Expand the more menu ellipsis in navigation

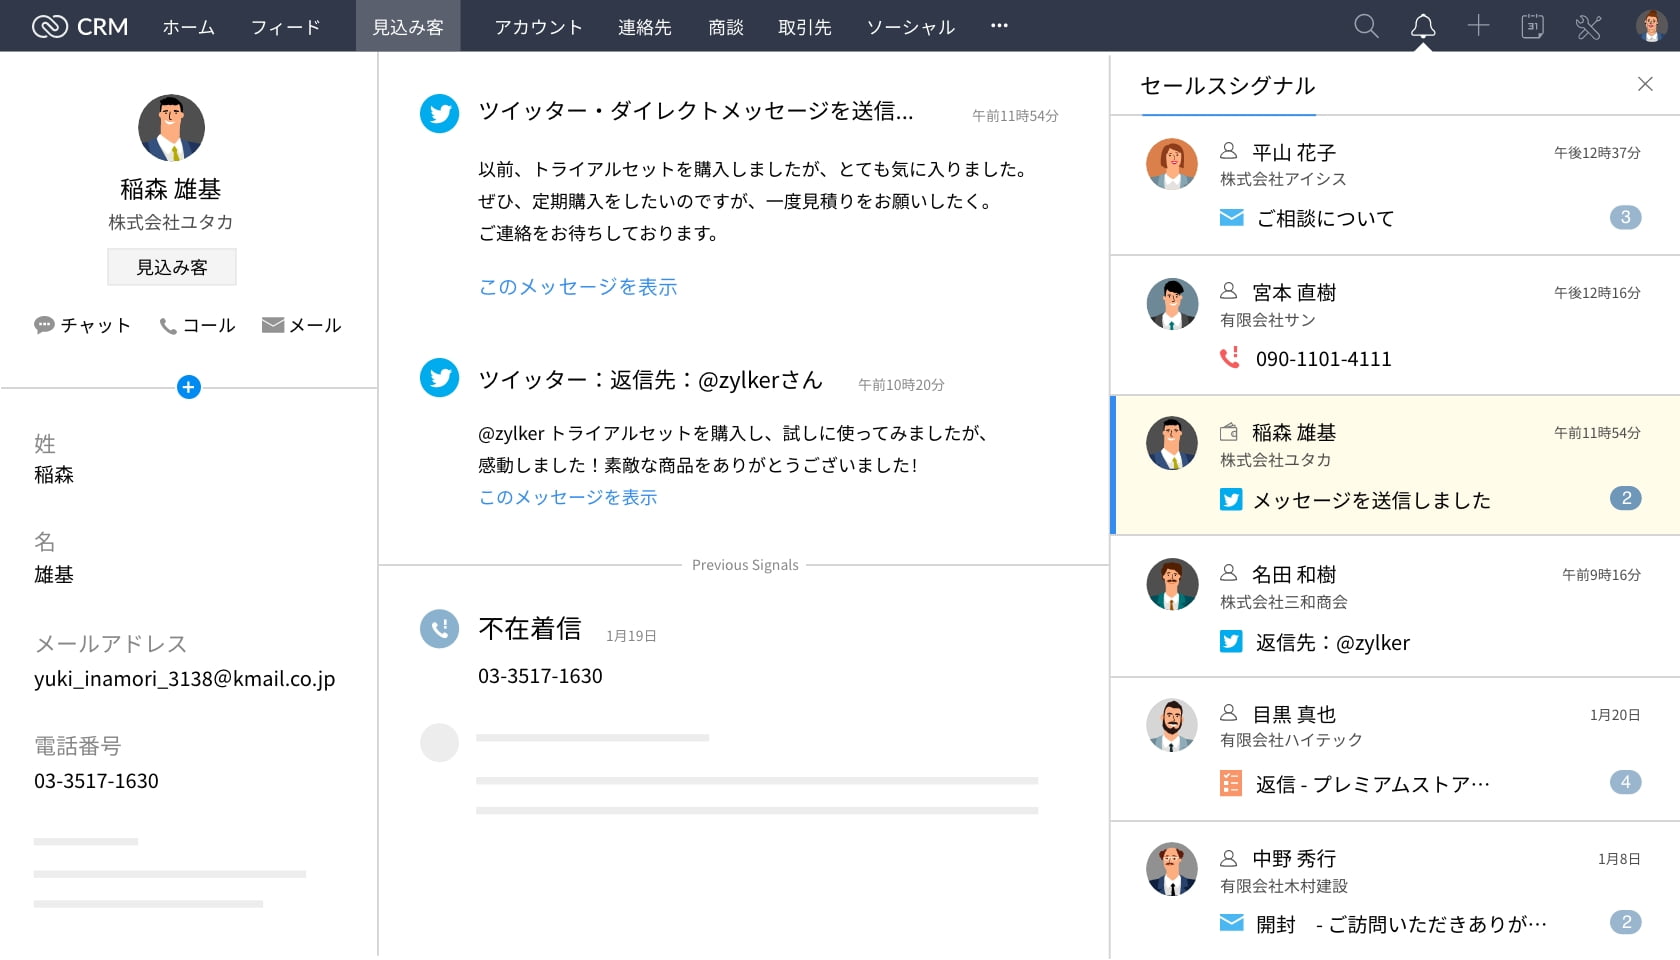[999, 27]
